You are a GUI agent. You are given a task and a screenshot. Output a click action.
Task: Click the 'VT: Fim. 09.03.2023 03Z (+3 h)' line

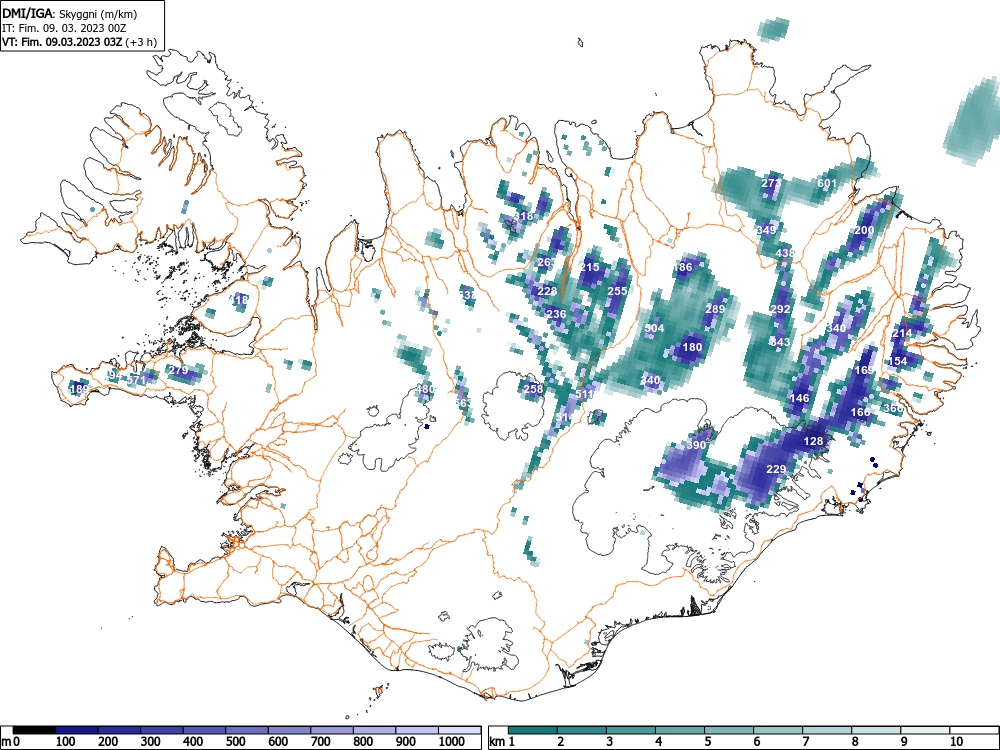[x=78, y=42]
